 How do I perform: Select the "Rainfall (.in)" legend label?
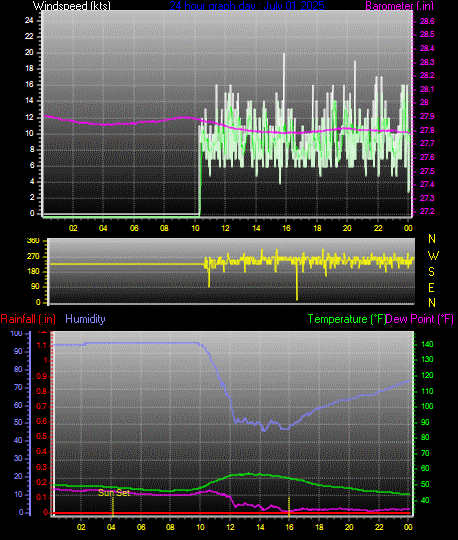(x=28, y=319)
